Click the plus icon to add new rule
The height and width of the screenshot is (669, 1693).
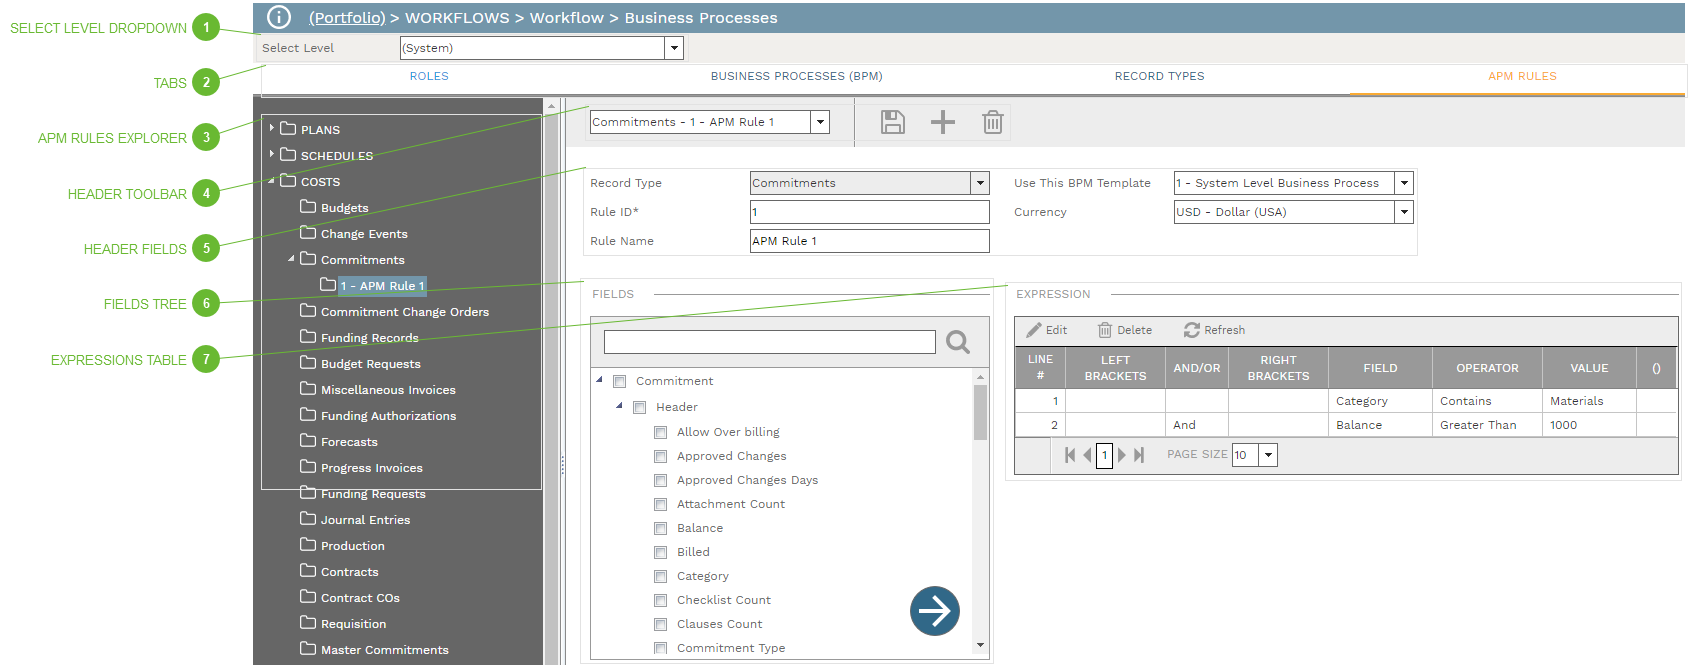(942, 122)
